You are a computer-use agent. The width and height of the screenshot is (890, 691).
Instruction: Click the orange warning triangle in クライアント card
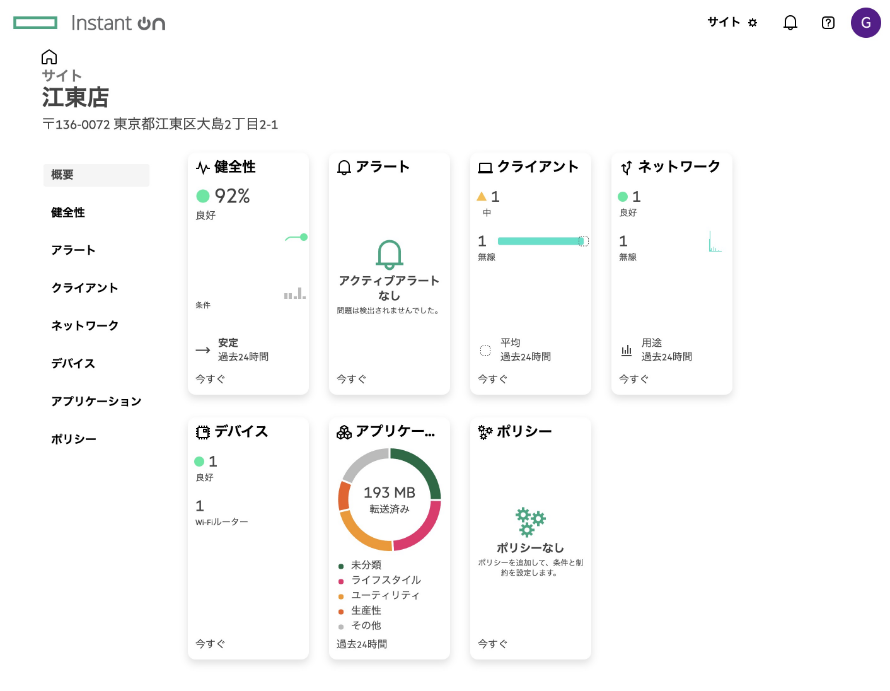481,196
